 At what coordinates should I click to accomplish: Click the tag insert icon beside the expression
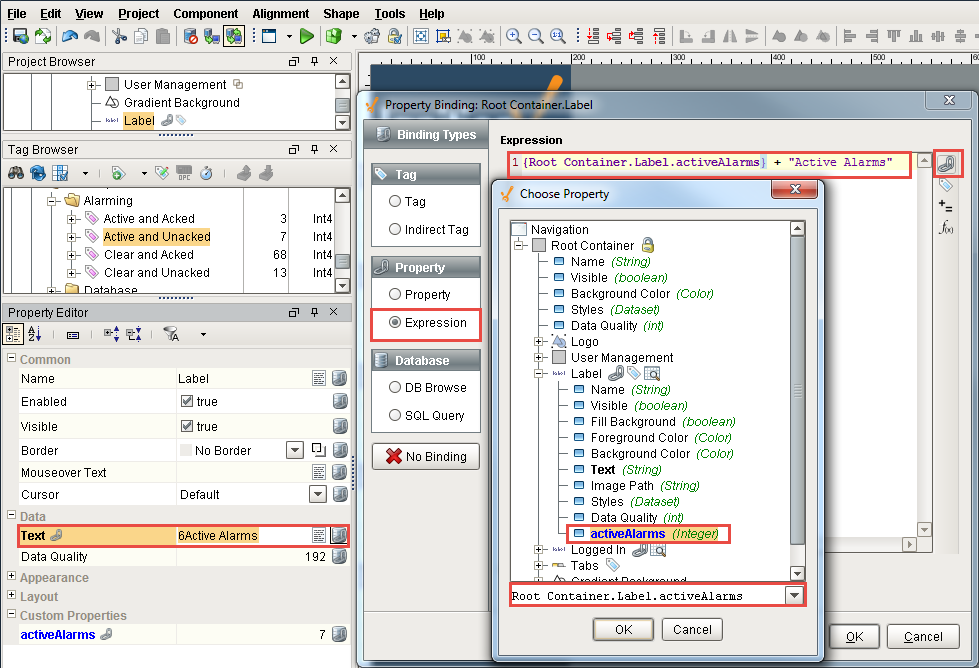point(945,186)
